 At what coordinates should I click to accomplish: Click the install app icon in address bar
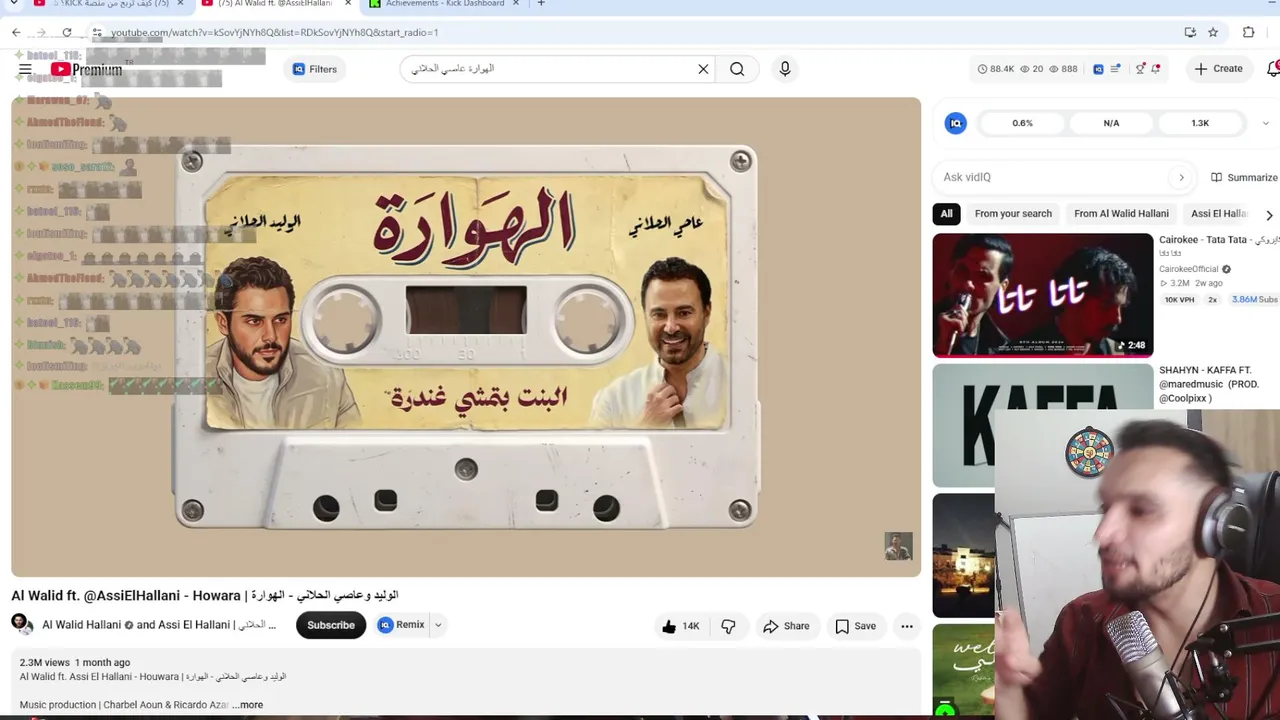coord(1190,32)
